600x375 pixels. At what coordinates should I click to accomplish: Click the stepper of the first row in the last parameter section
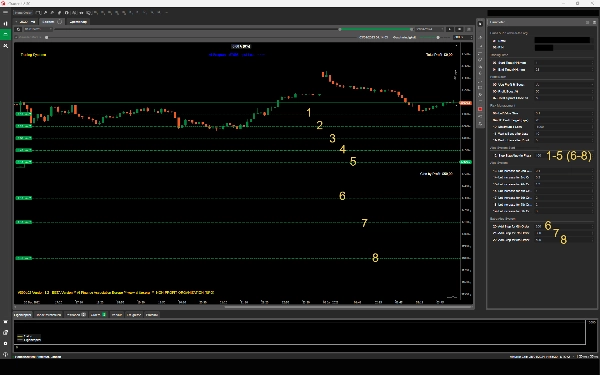(x=592, y=226)
